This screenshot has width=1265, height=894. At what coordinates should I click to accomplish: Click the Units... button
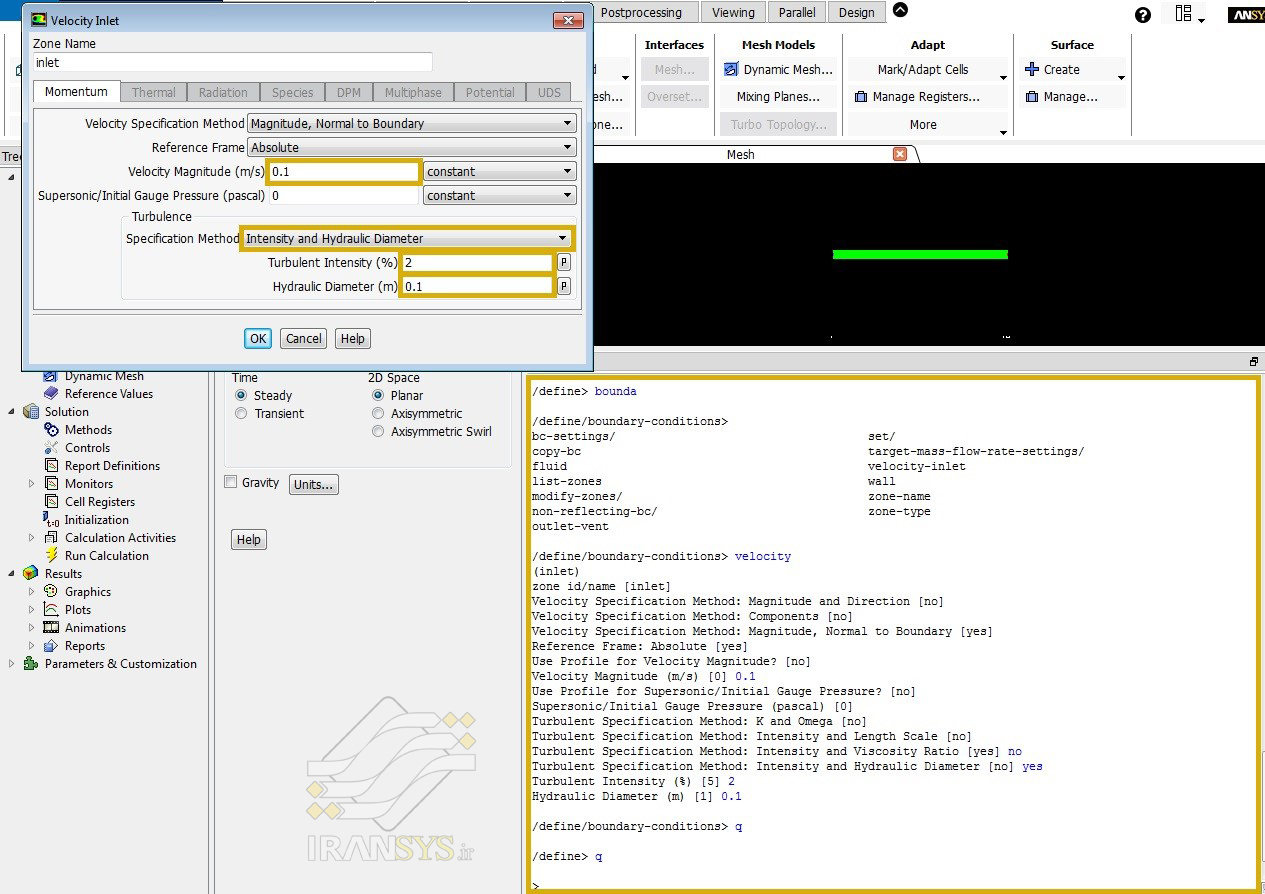[x=314, y=485]
